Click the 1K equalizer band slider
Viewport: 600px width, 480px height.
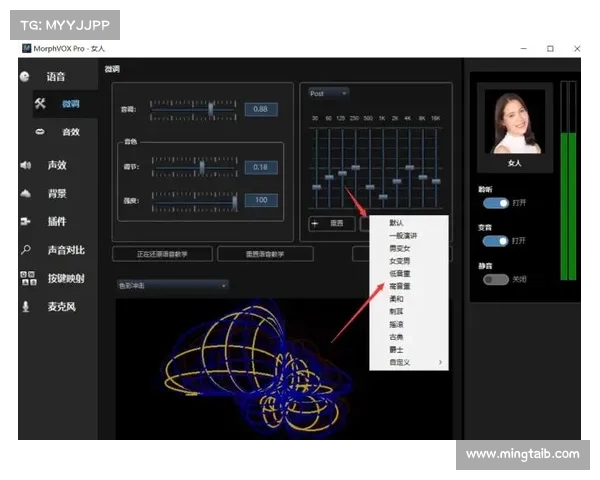tap(383, 197)
